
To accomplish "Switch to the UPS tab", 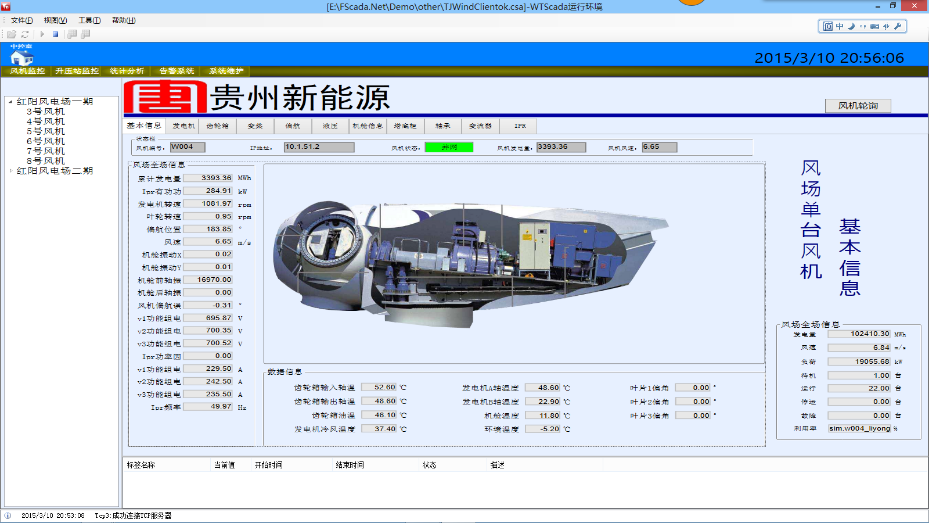I will point(520,126).
